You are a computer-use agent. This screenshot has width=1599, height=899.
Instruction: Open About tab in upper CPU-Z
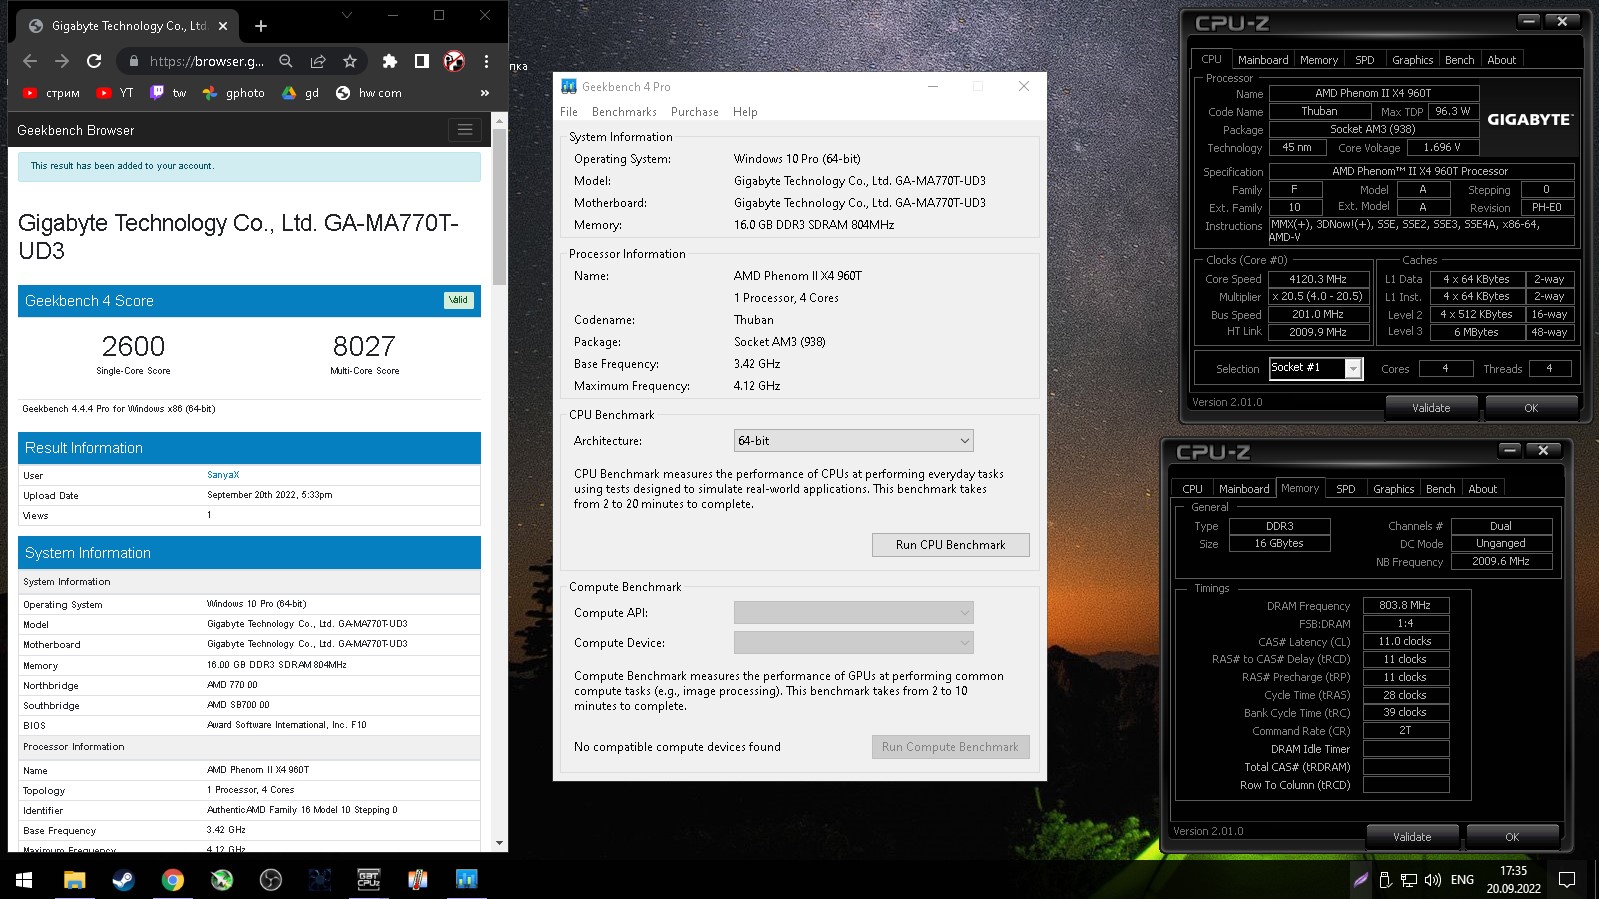point(1501,60)
